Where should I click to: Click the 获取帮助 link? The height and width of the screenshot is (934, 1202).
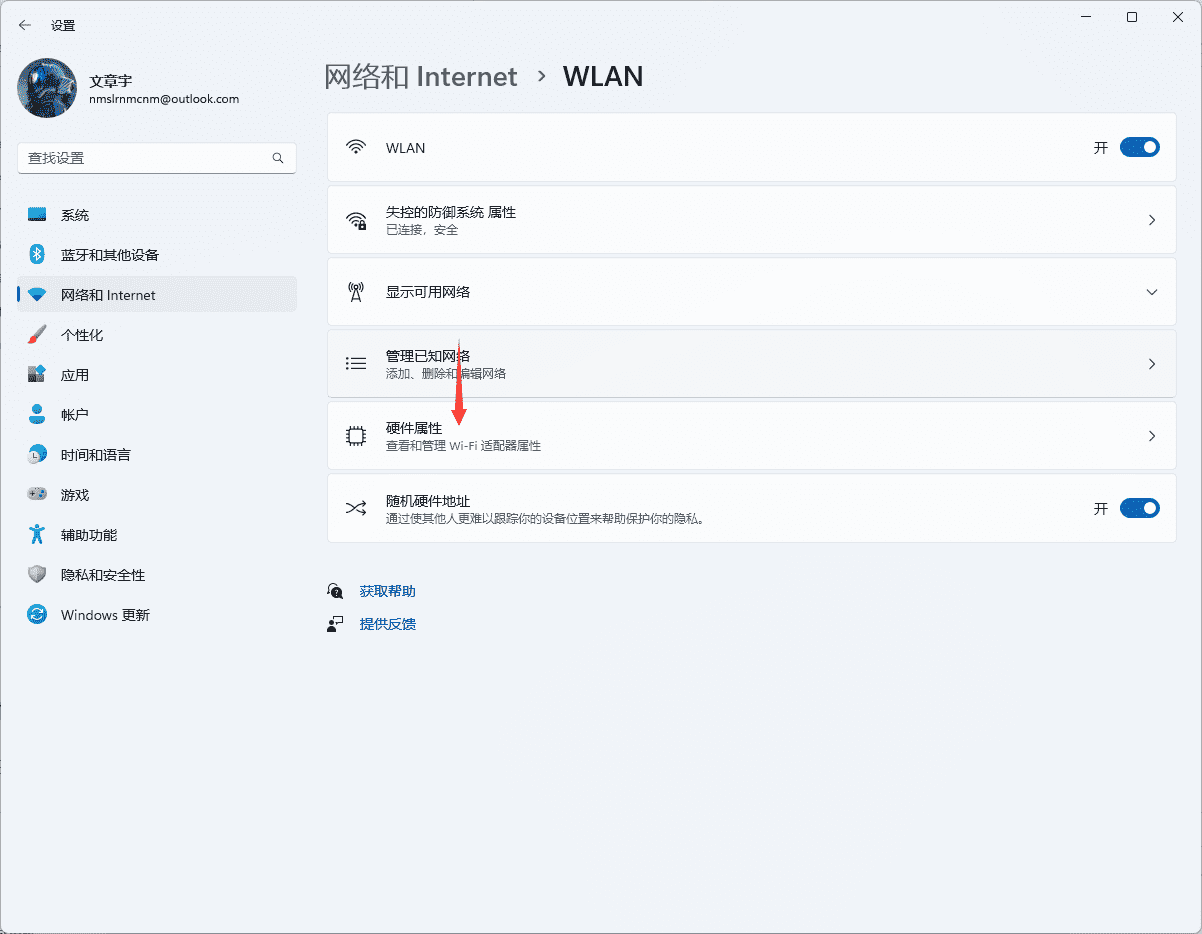386,590
